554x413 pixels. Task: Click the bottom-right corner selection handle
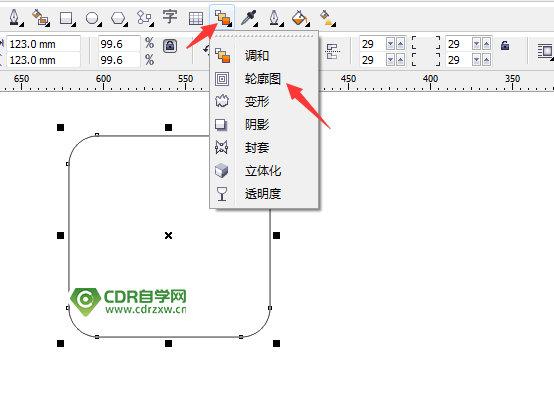click(277, 343)
